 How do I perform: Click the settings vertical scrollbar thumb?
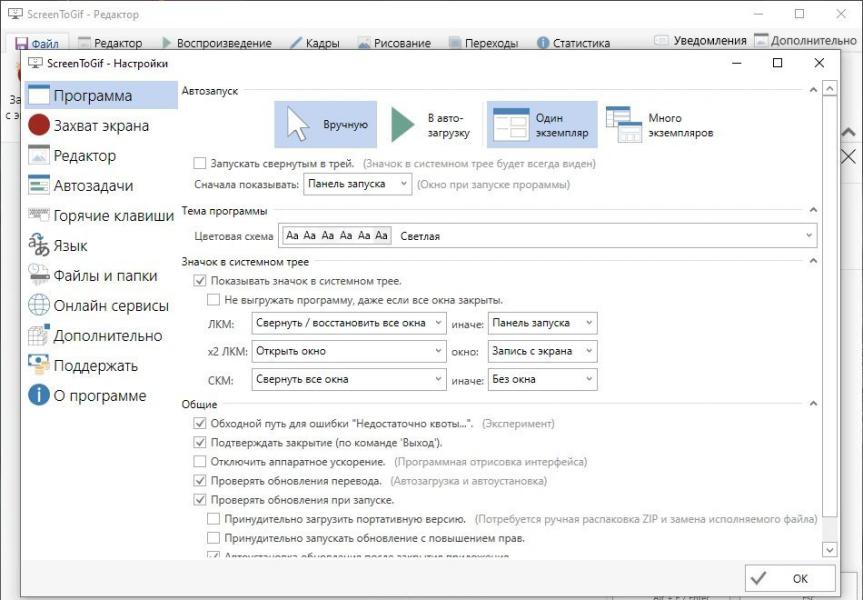pyautogui.click(x=829, y=307)
